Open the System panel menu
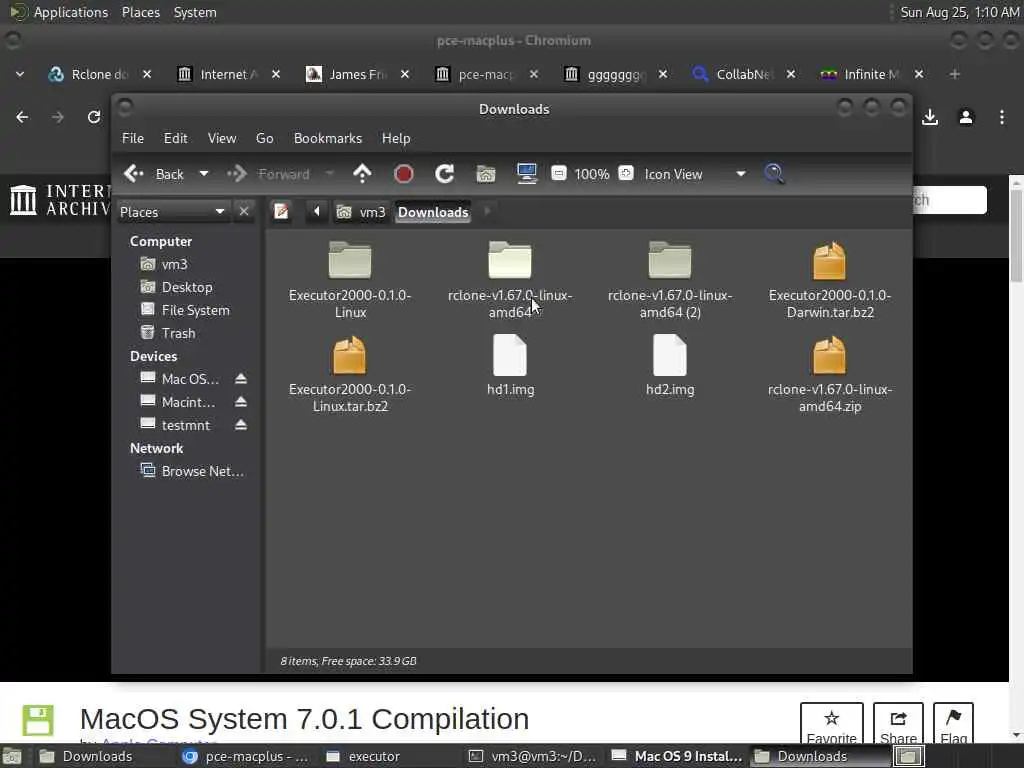Image resolution: width=1024 pixels, height=768 pixels. [x=195, y=12]
